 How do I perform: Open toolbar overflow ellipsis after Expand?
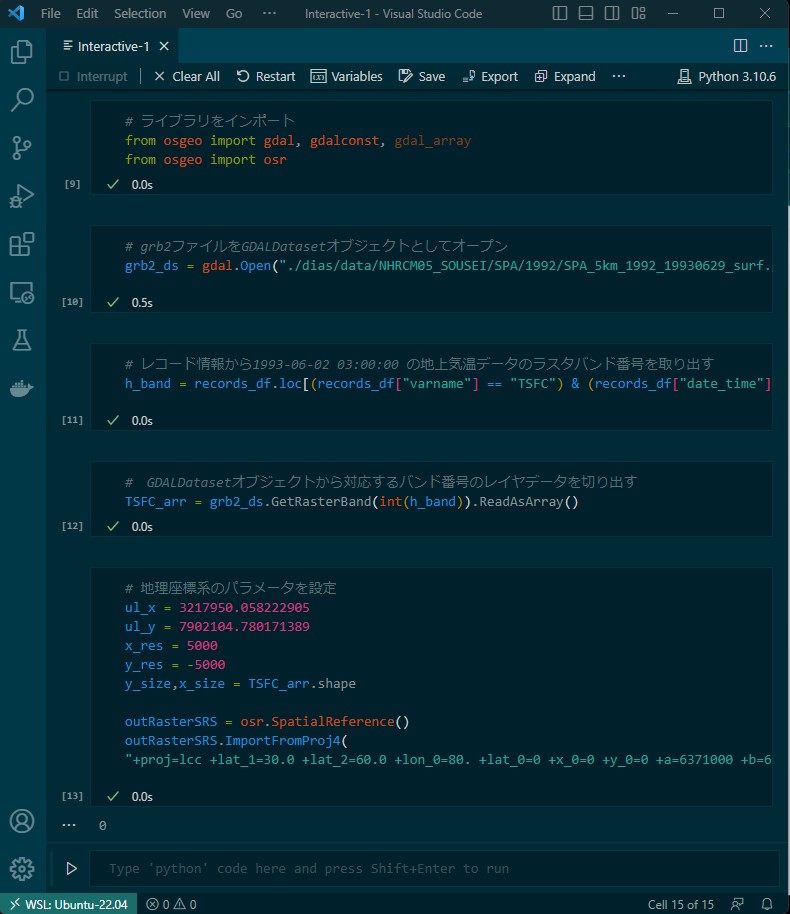pos(619,76)
